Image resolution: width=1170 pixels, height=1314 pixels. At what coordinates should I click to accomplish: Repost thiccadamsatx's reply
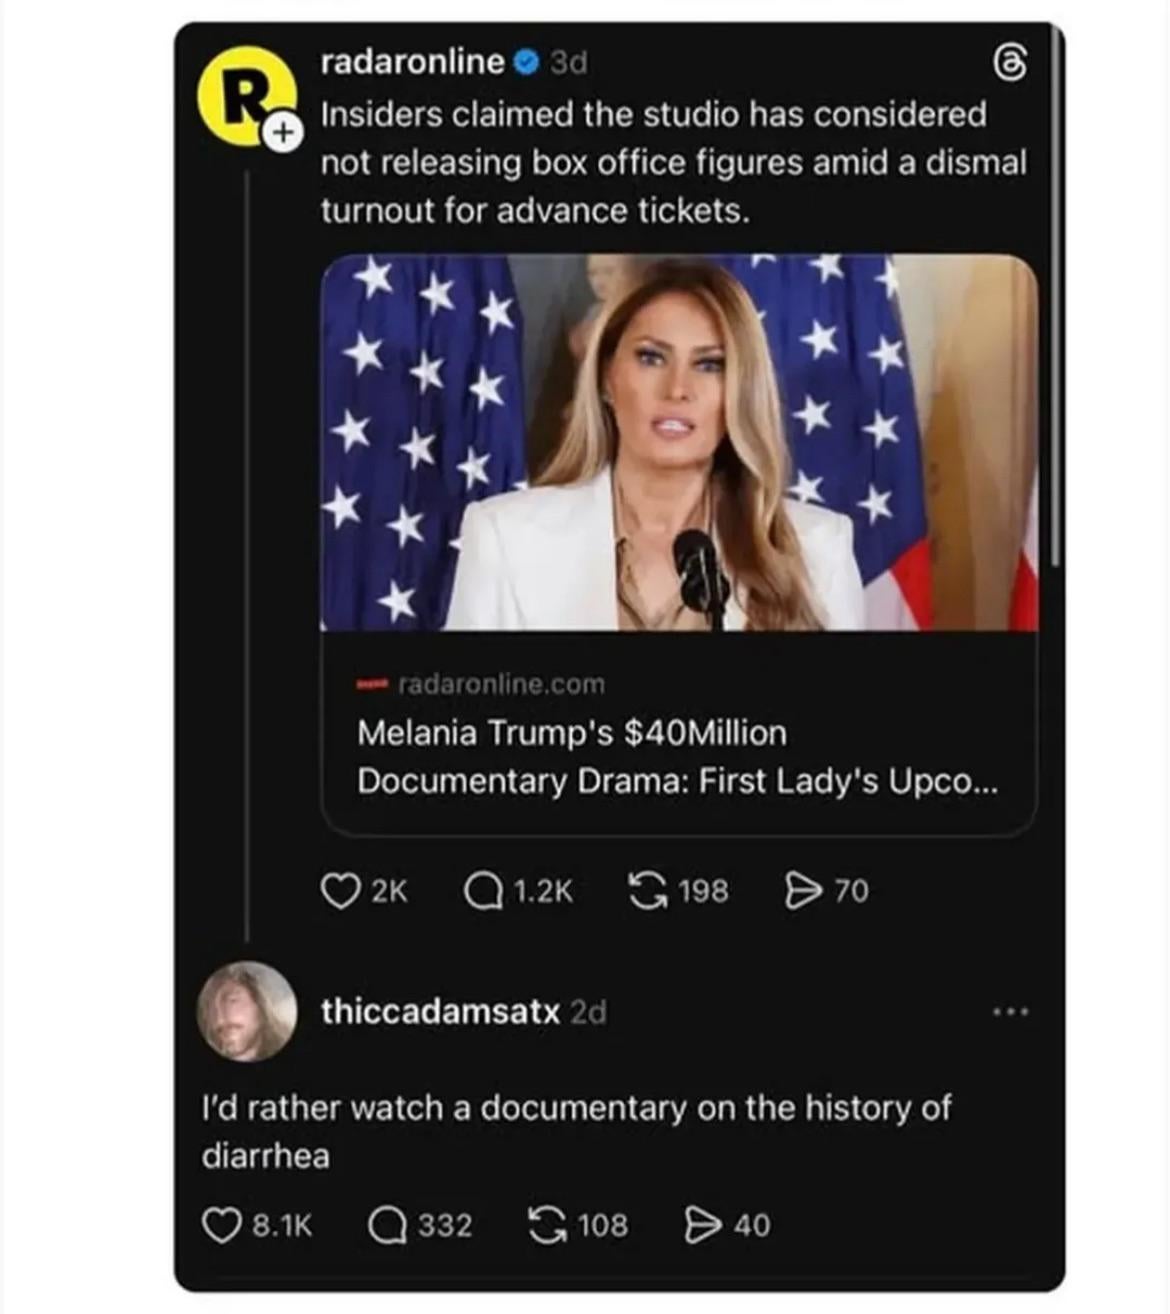point(547,1225)
